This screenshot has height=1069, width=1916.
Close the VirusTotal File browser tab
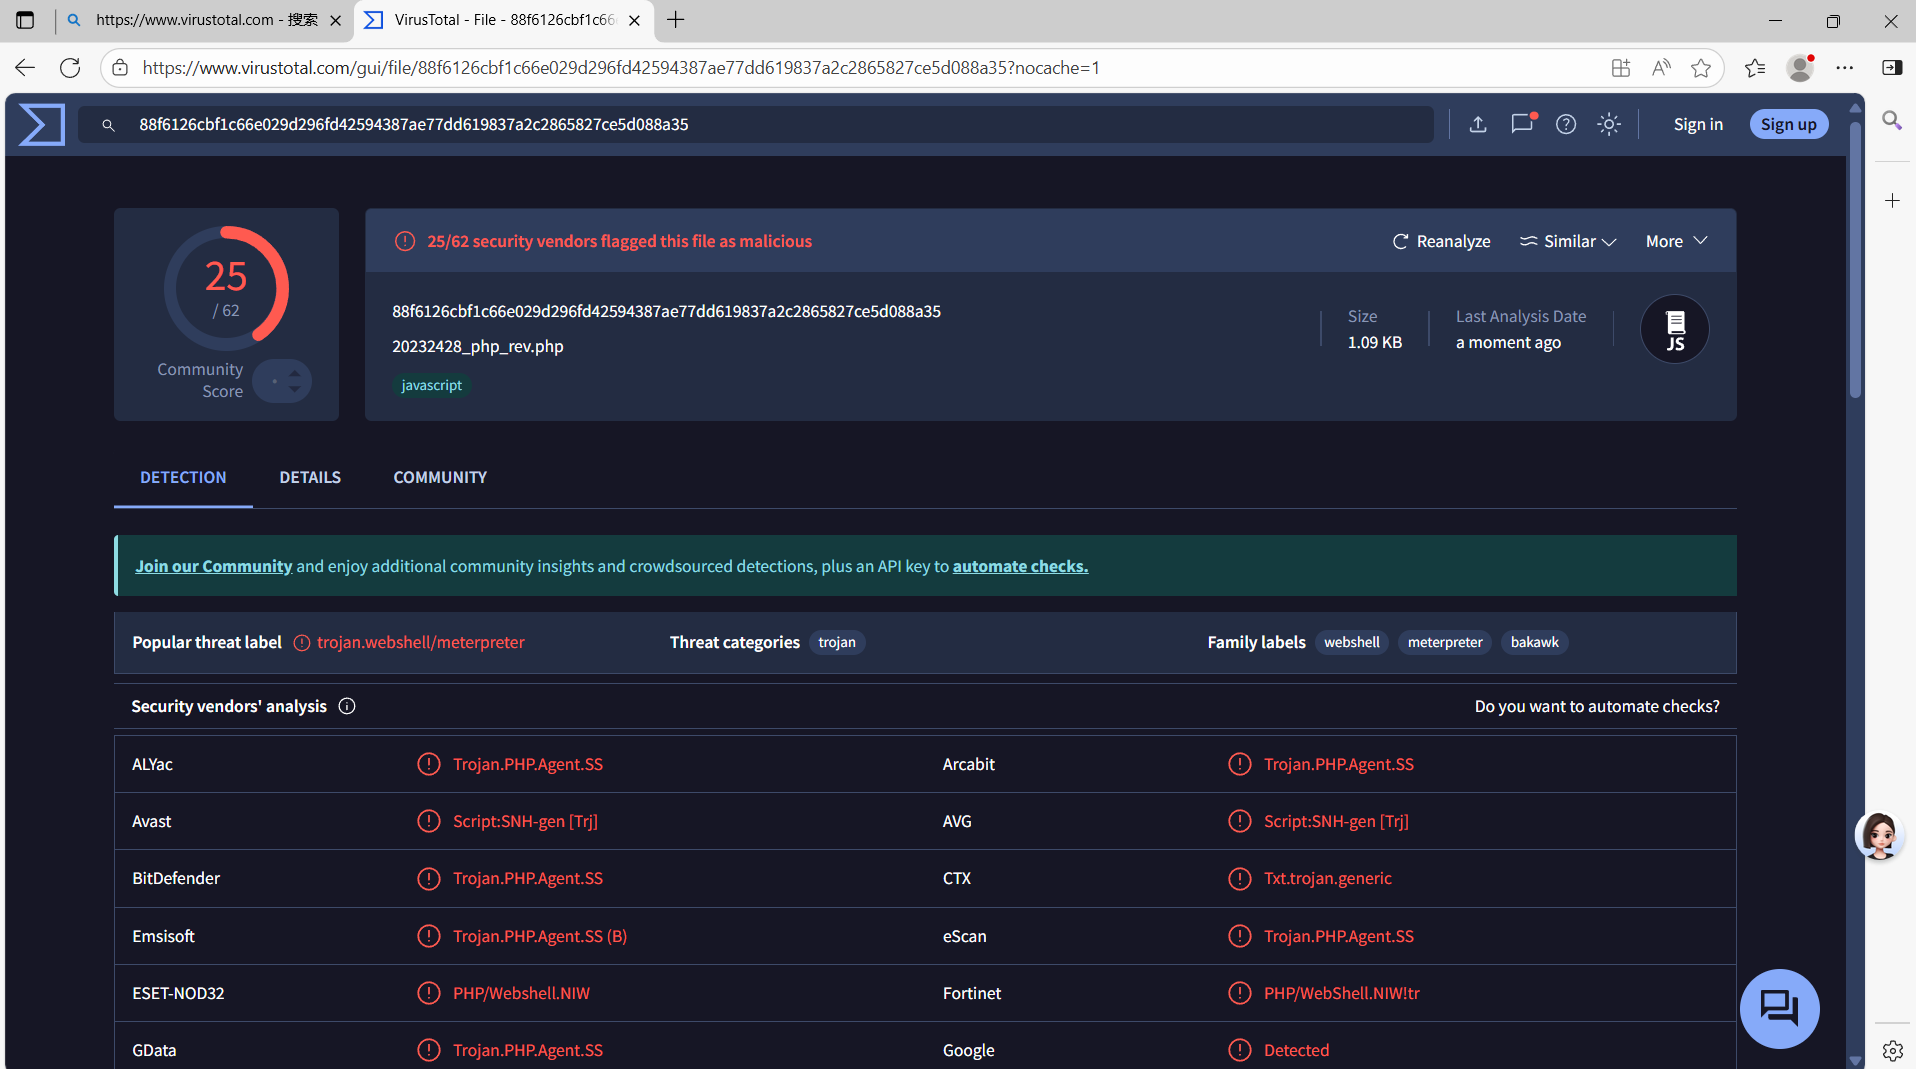634,20
